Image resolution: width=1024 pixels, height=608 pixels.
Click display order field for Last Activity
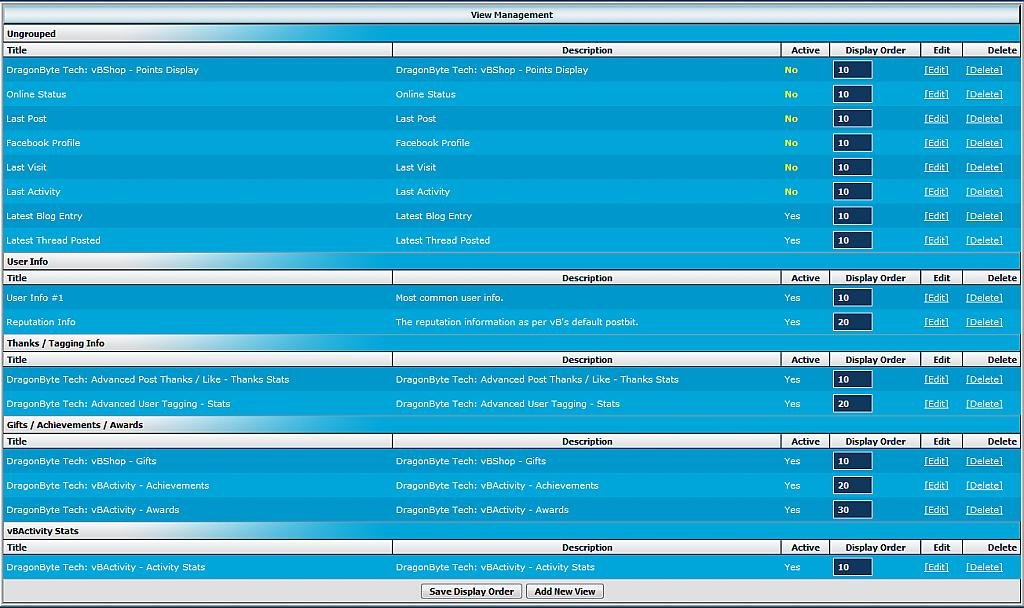[x=852, y=192]
